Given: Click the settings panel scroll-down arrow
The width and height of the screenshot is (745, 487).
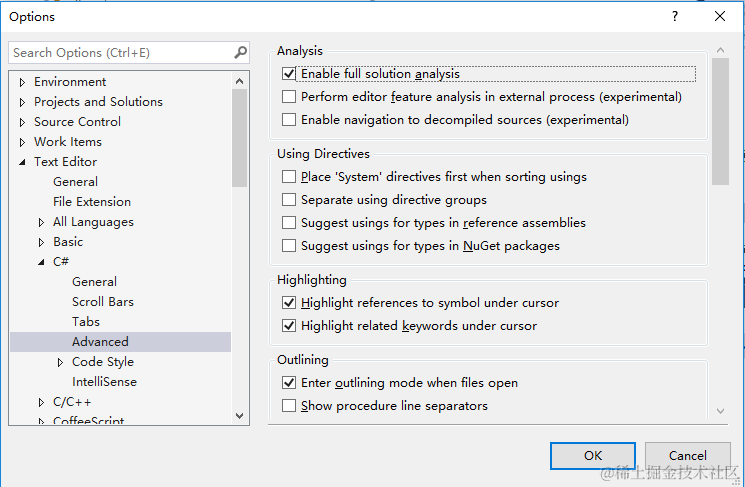Looking at the screenshot, I should (720, 411).
